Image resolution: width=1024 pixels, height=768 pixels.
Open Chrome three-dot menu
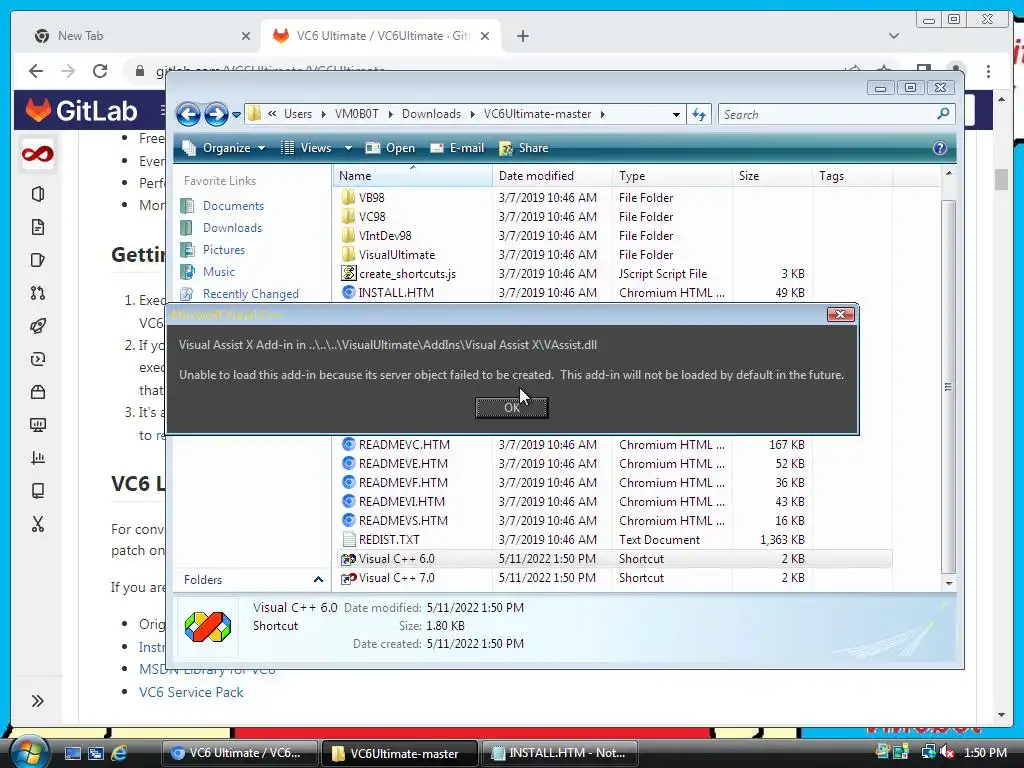point(988,71)
